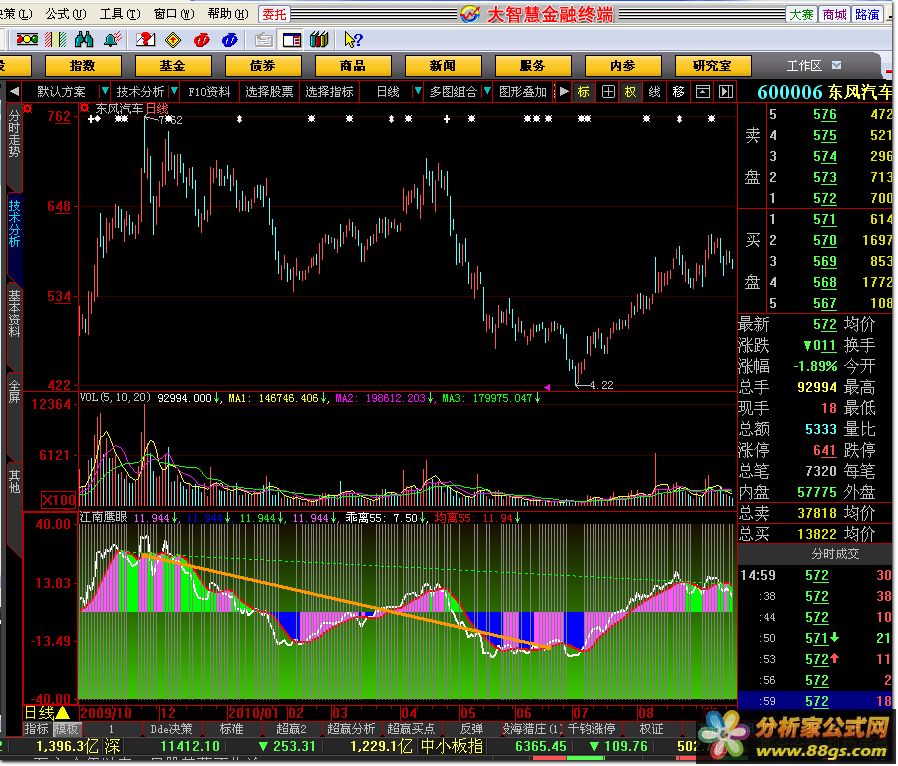The image size is (898, 766).
Task: Click 选择指标 in chart toolbar
Action: (x=329, y=92)
